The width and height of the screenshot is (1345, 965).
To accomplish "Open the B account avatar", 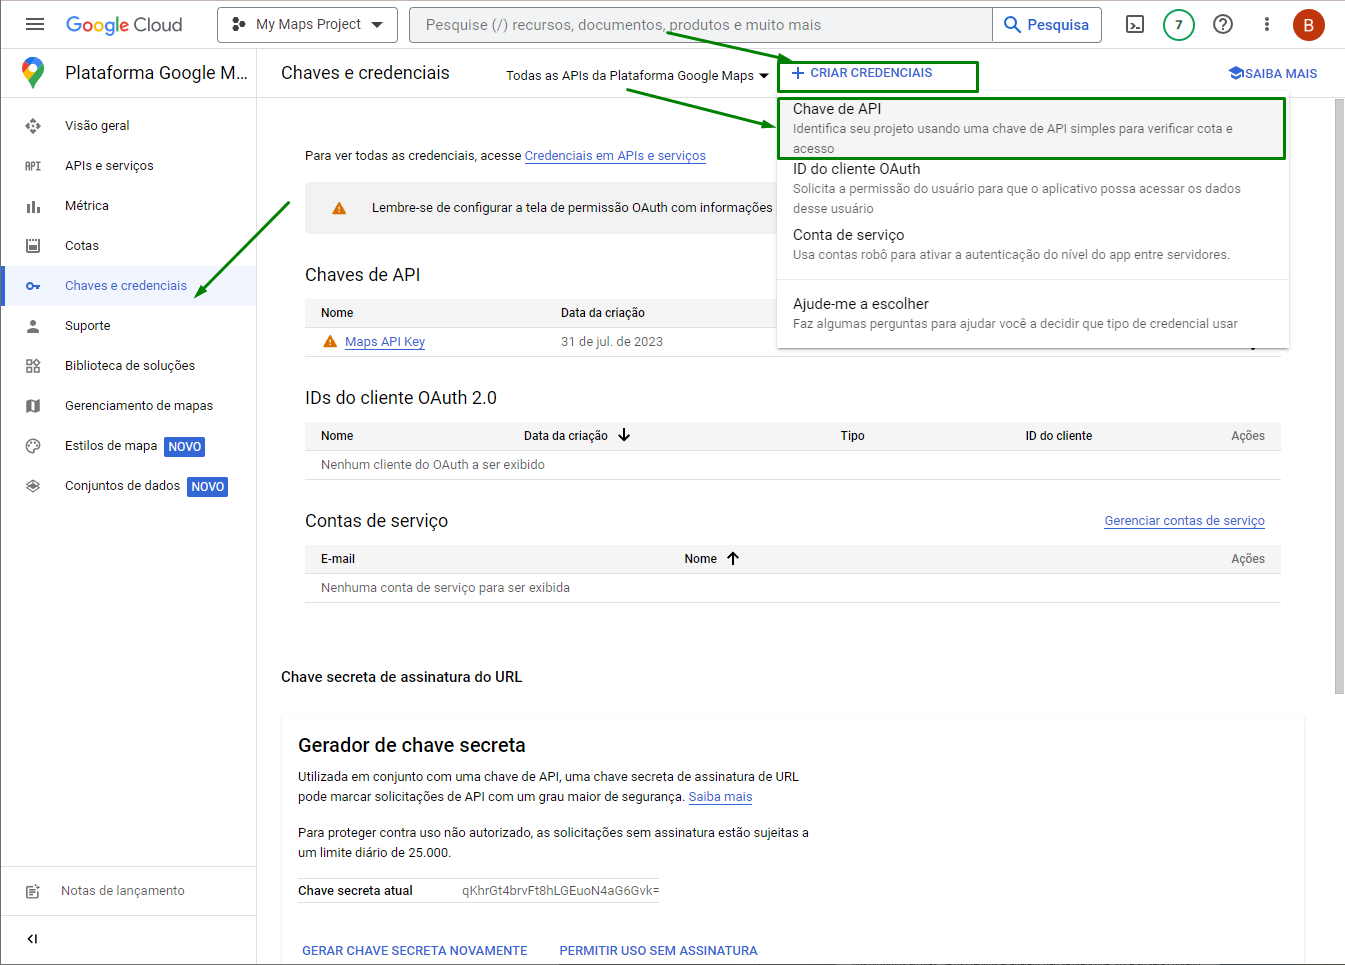I will point(1308,25).
